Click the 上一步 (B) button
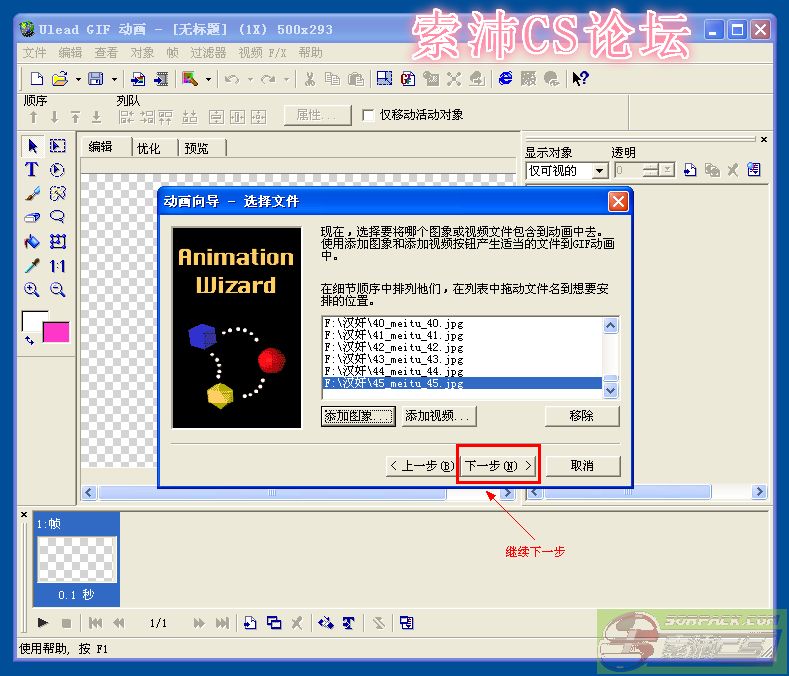This screenshot has height=676, width=789. coord(422,466)
